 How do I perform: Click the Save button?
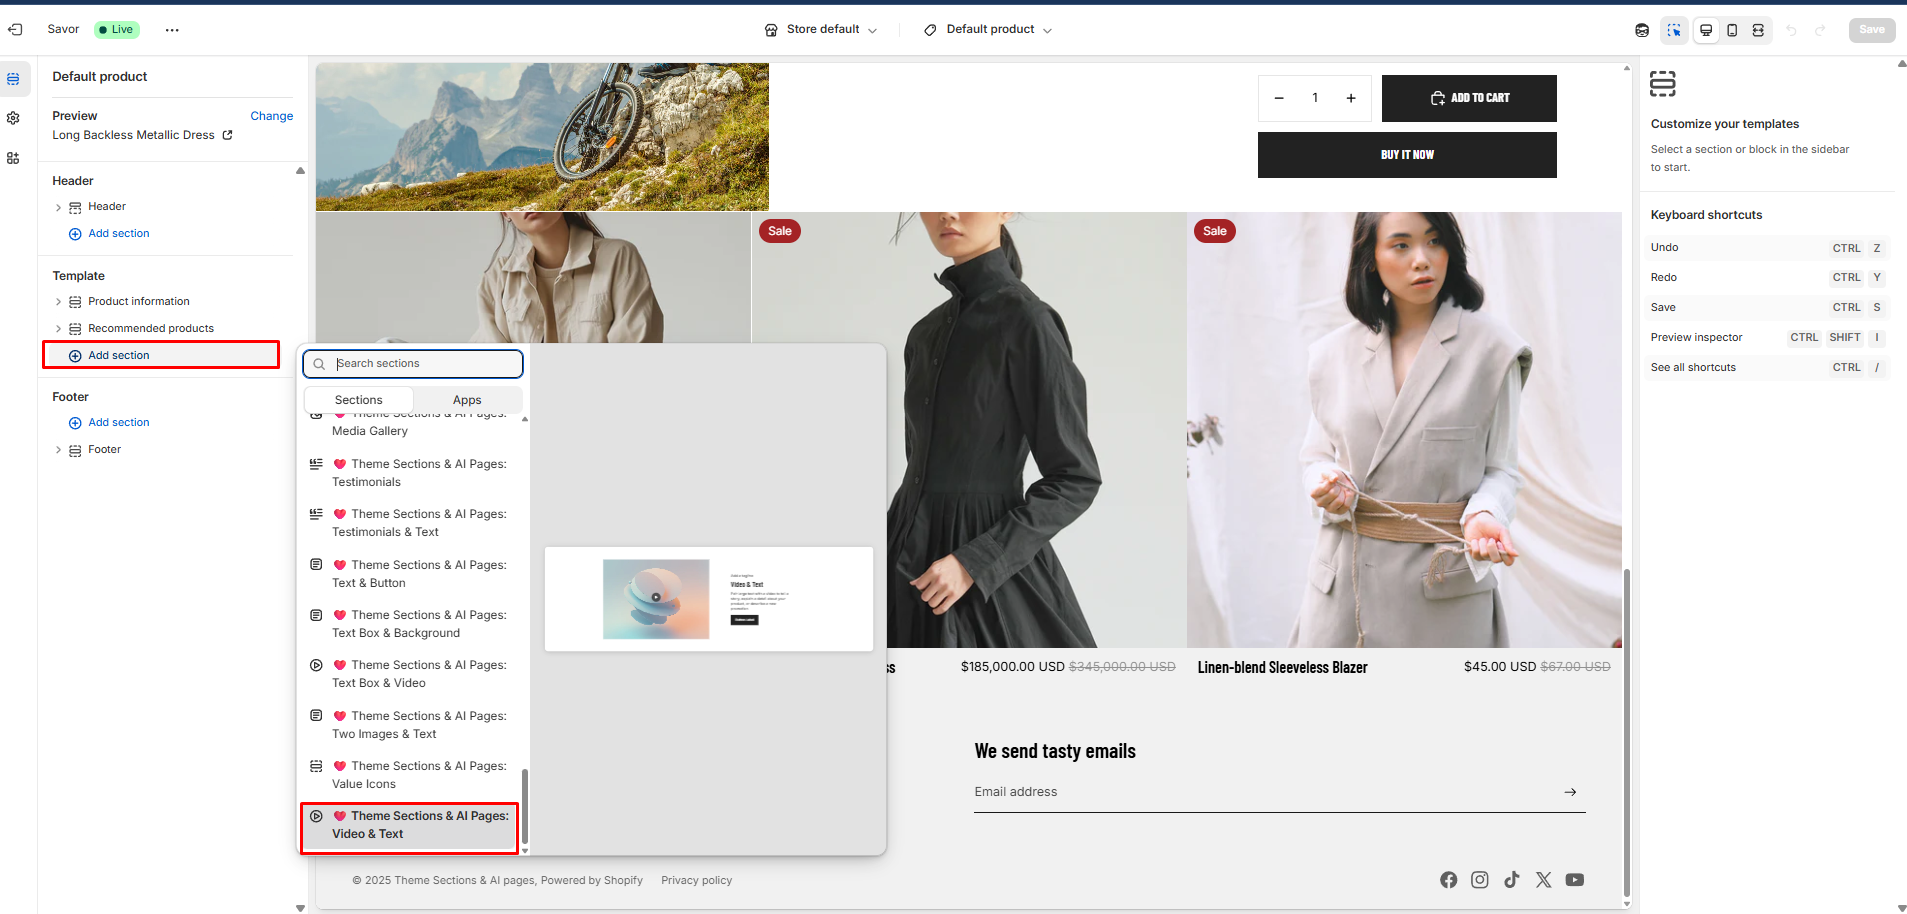[x=1871, y=30]
